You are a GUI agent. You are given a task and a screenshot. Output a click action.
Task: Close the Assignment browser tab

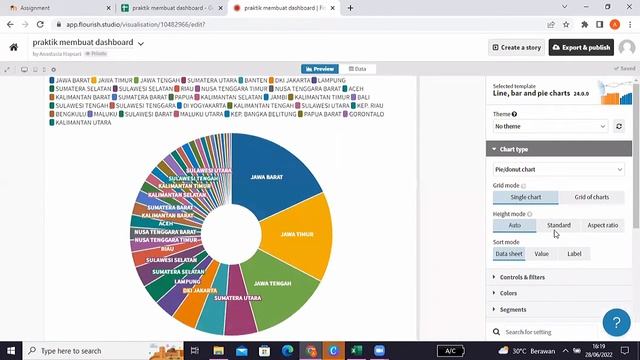(x=108, y=8)
